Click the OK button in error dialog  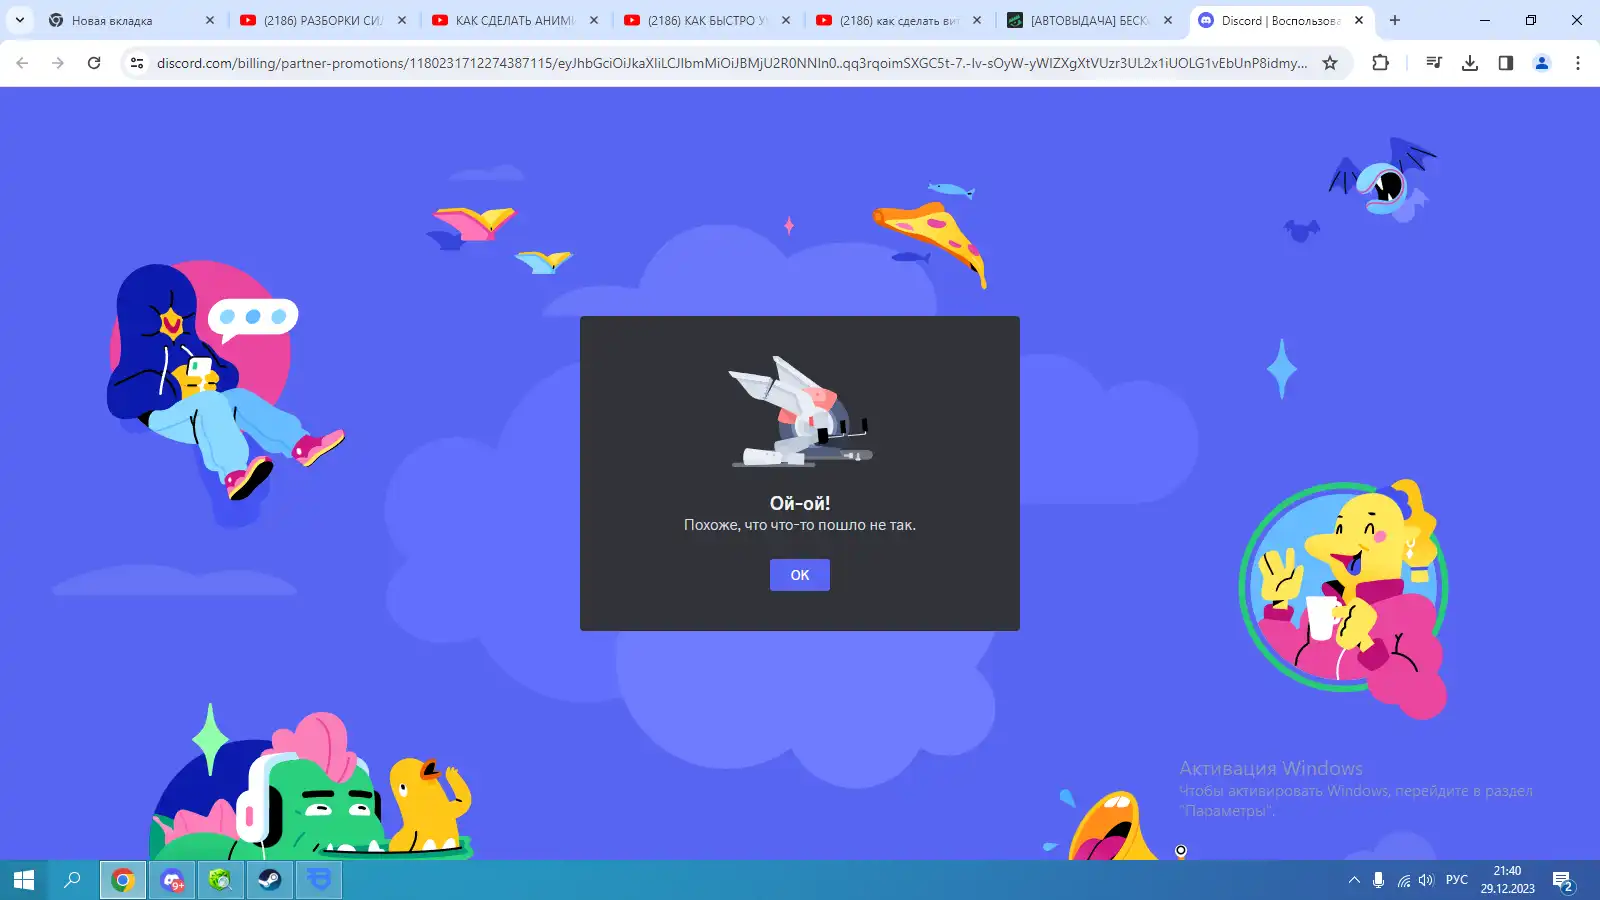[799, 575]
